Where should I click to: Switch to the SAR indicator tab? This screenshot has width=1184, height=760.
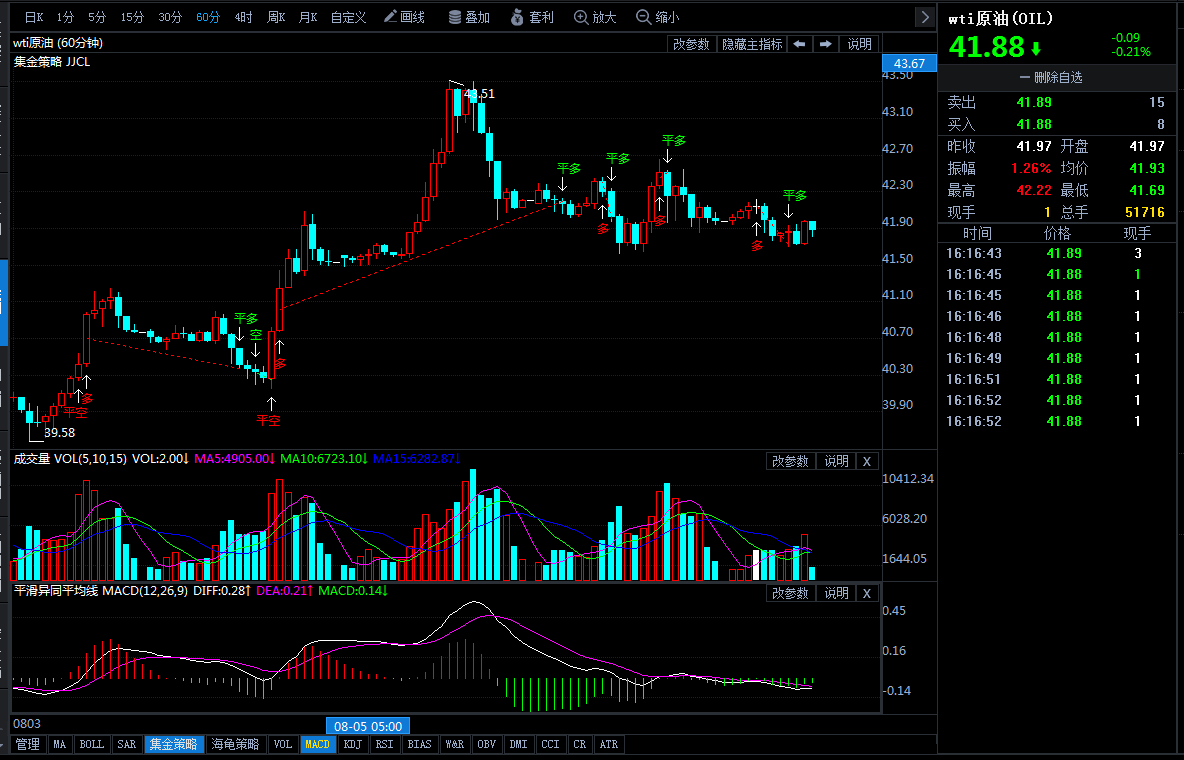point(127,744)
